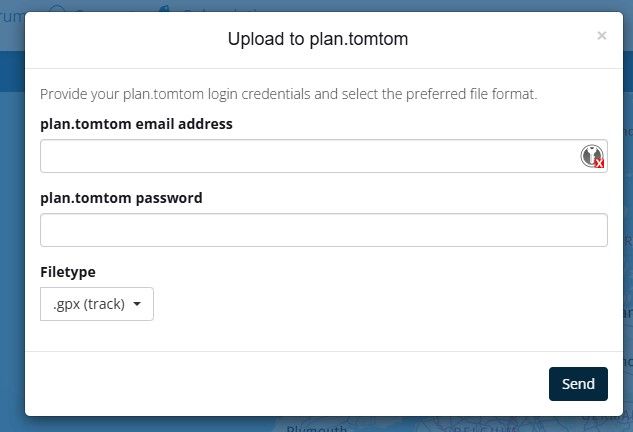Click the blank space right of Filetype dropdown

(379, 304)
